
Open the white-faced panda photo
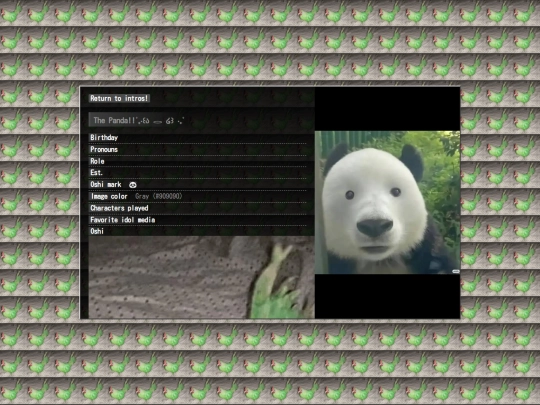pos(387,202)
